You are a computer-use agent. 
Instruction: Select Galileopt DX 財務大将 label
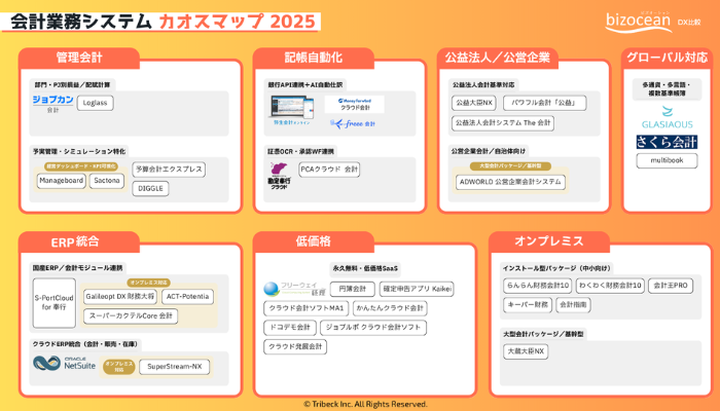pos(120,297)
